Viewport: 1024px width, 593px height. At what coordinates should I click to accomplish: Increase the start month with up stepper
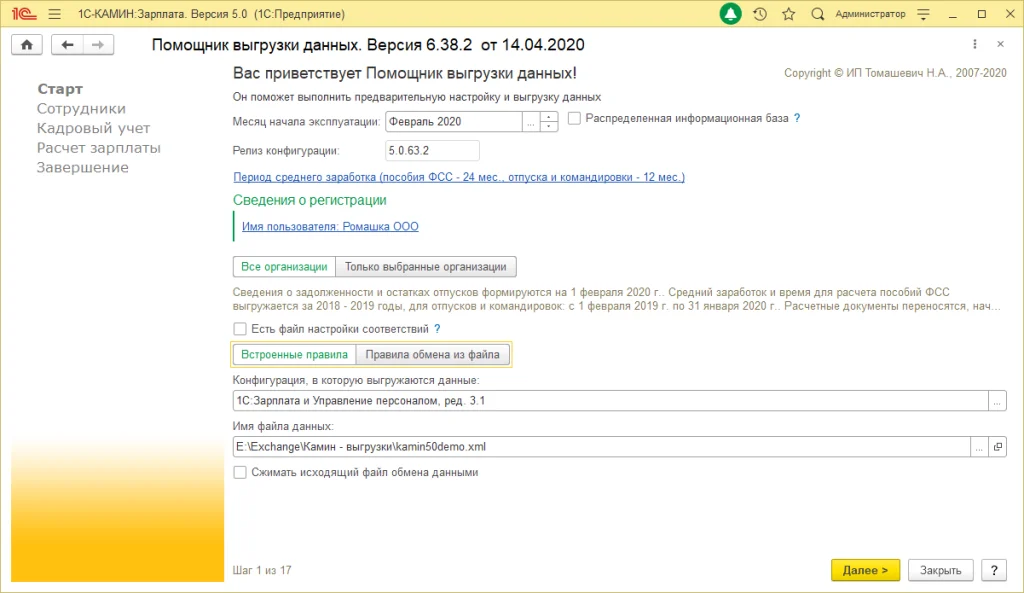tap(549, 117)
